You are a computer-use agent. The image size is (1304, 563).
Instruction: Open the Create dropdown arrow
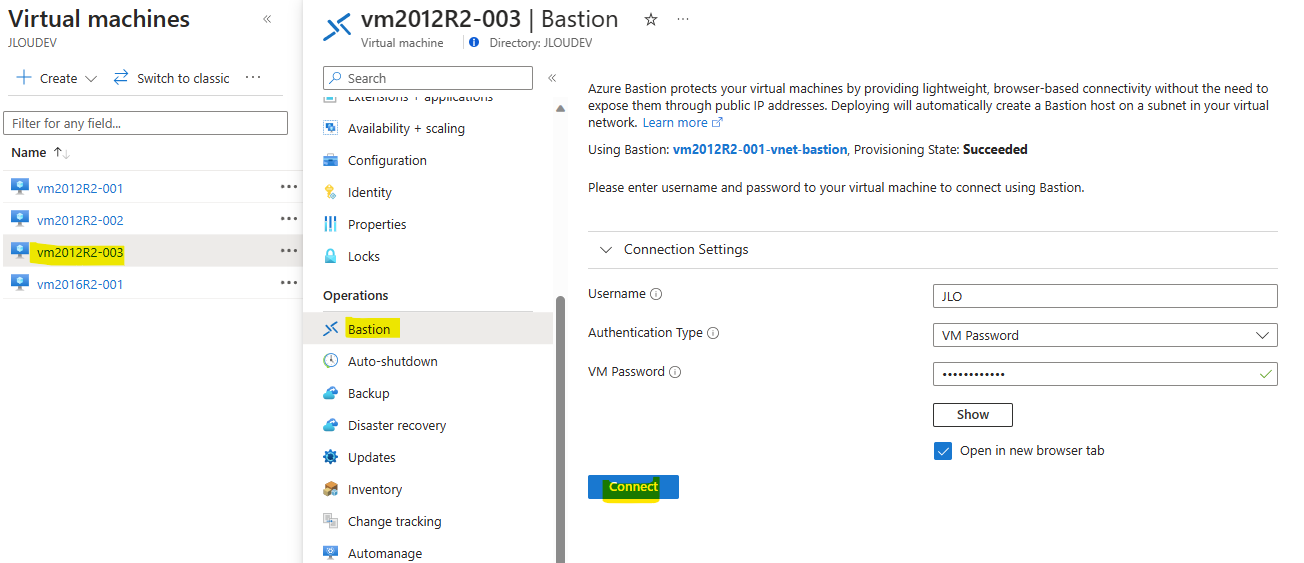91,79
